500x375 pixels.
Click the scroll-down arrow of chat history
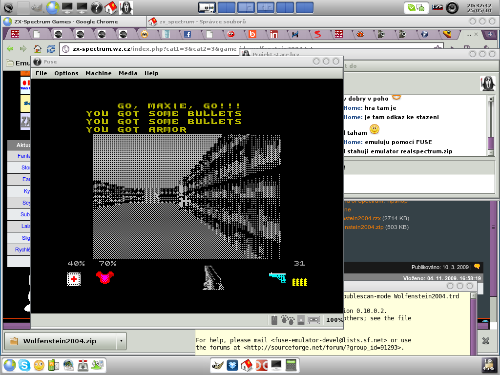tap(491, 153)
